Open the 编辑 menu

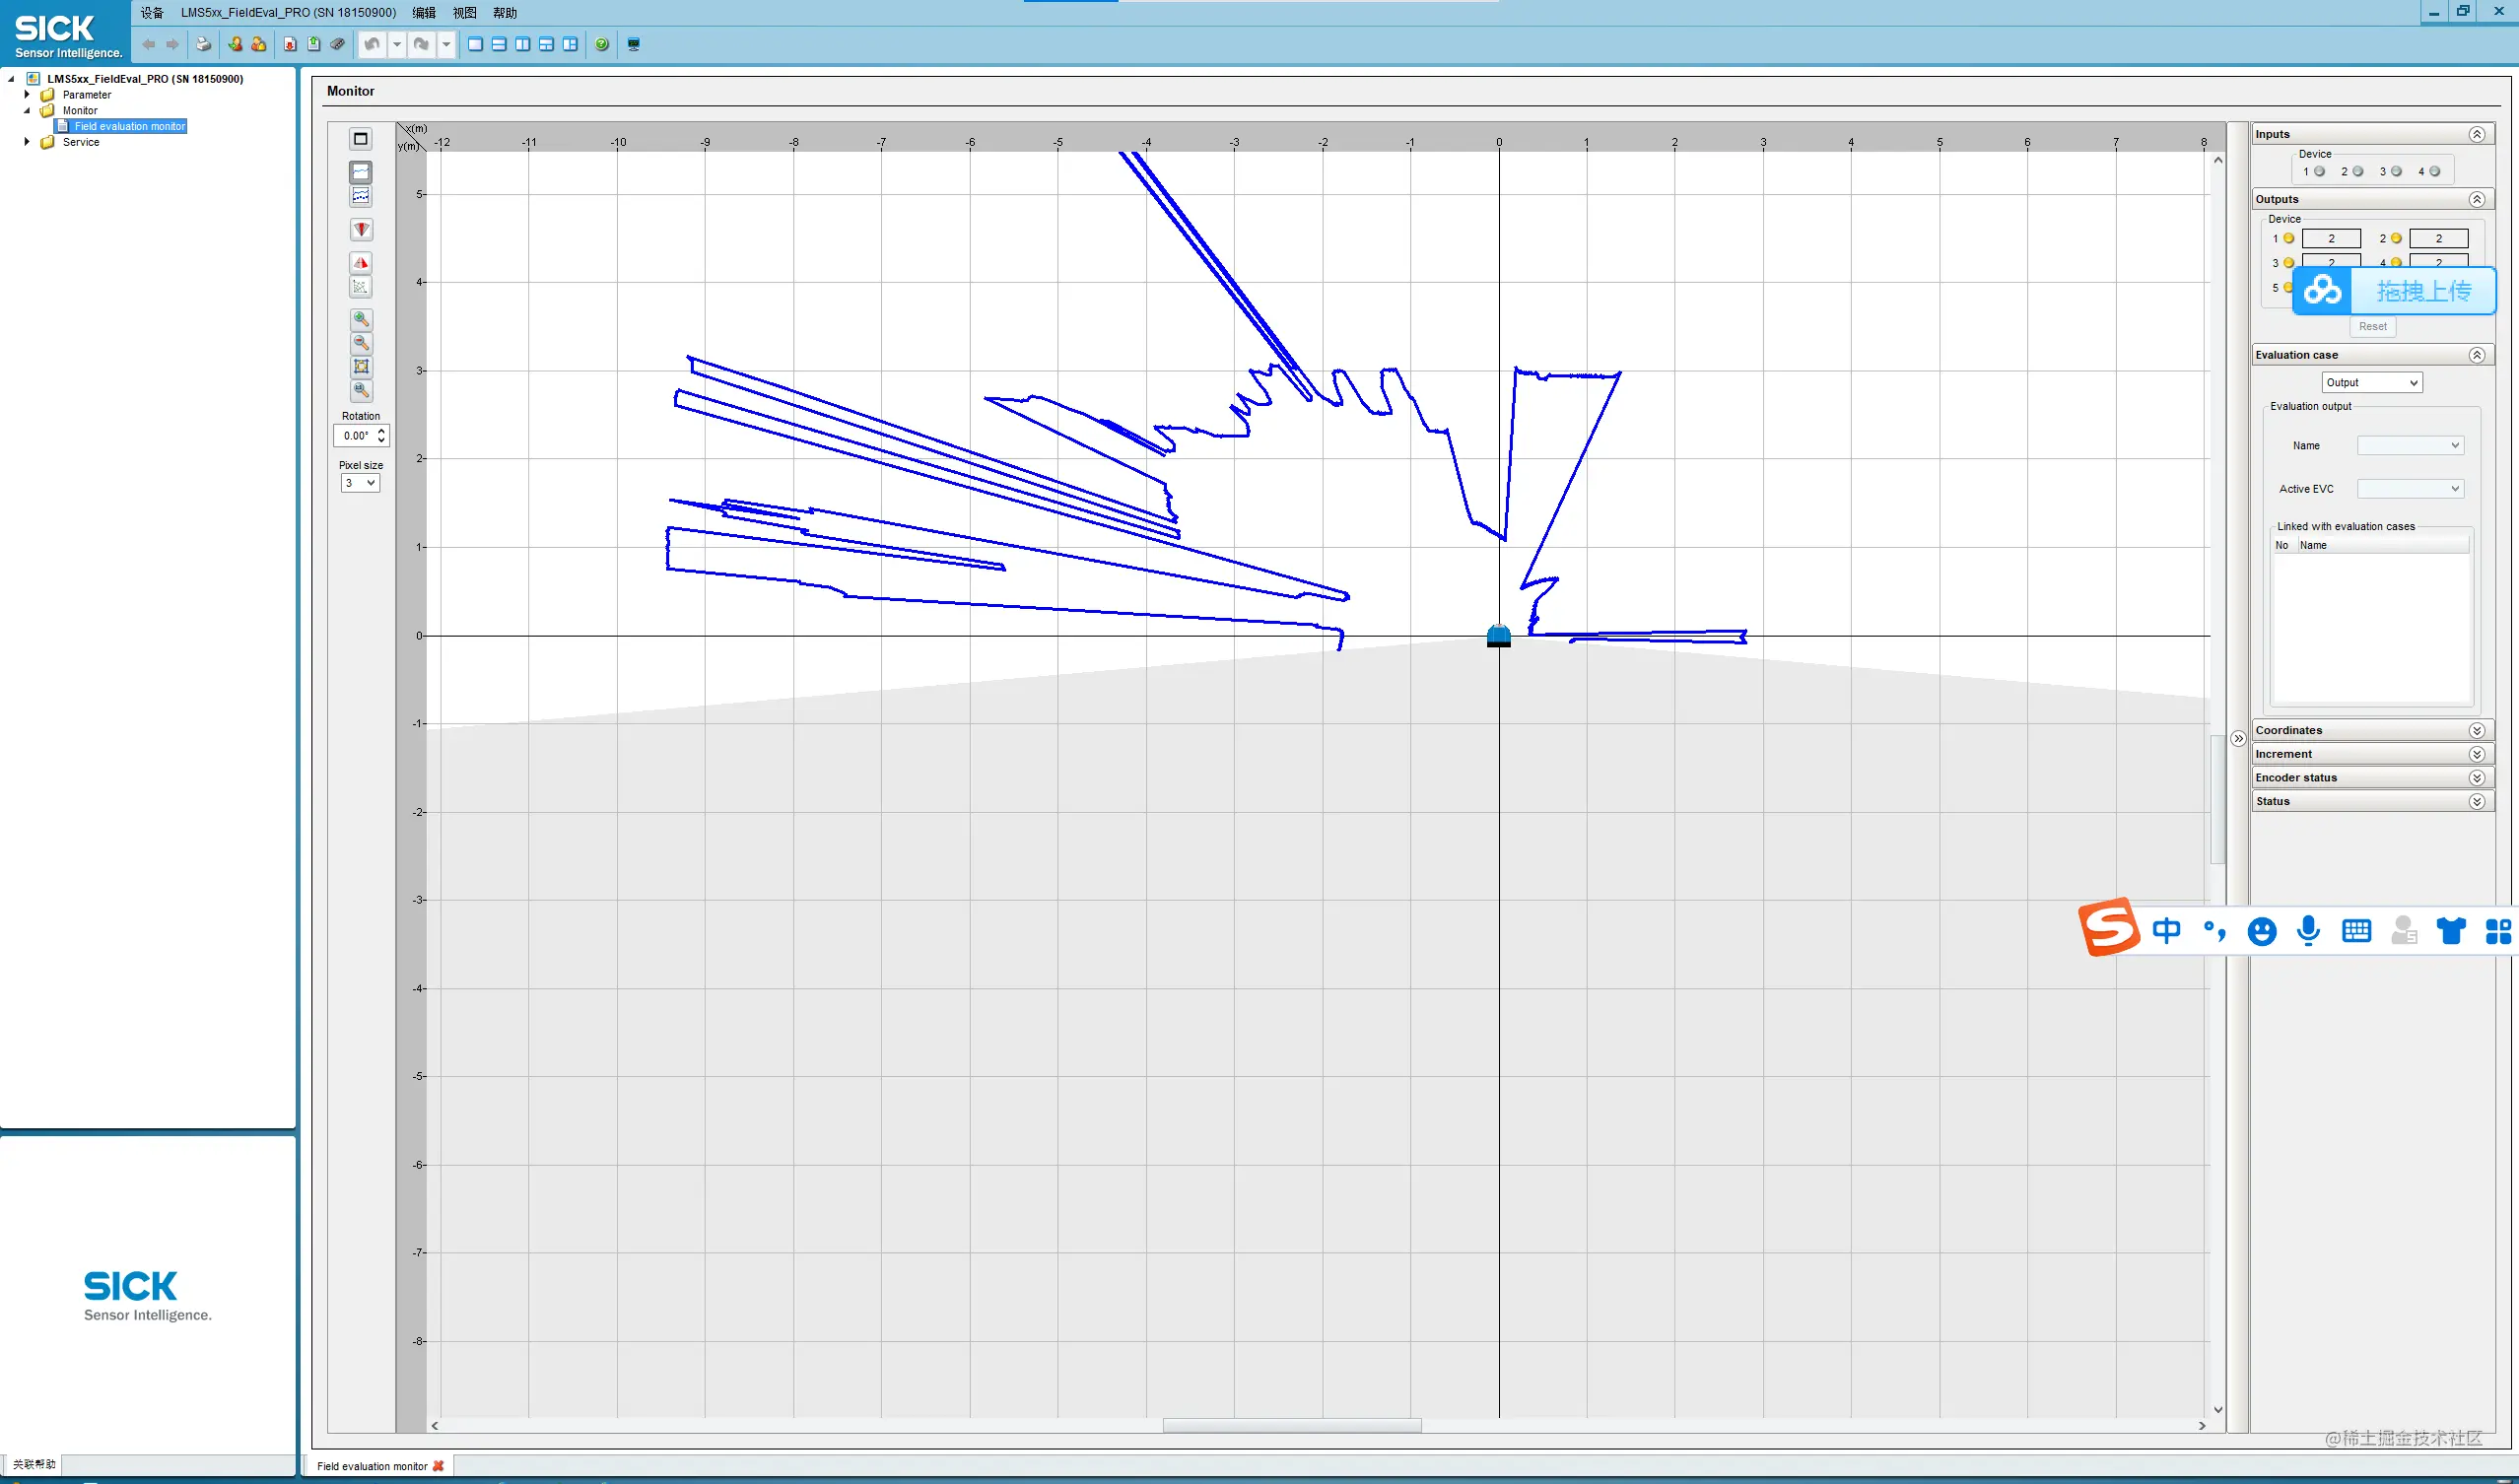[x=424, y=13]
